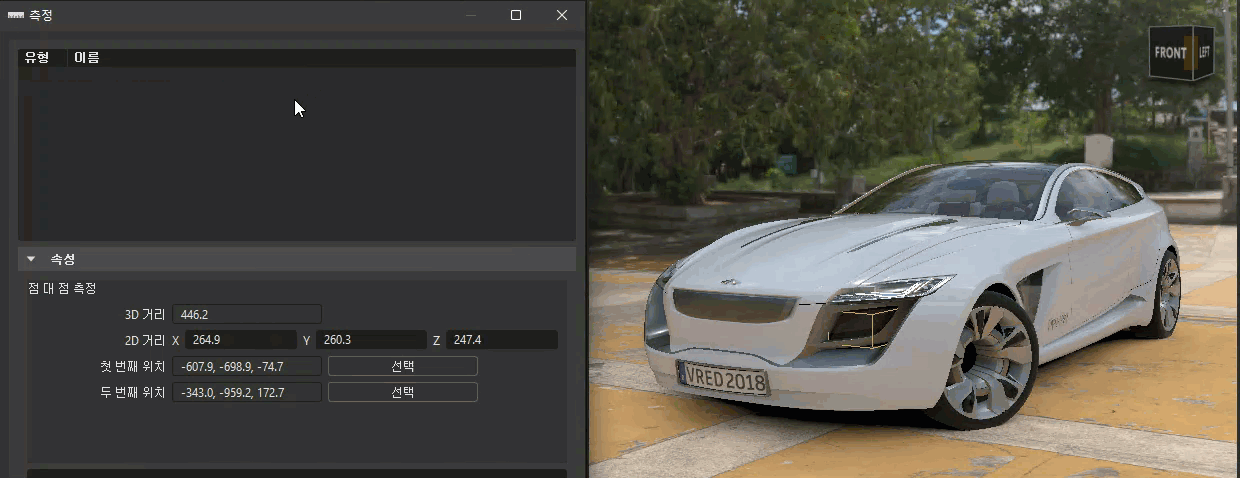The image size is (1240, 478).
Task: Click the VRED 2018 license plate on car
Action: pyautogui.click(x=723, y=378)
